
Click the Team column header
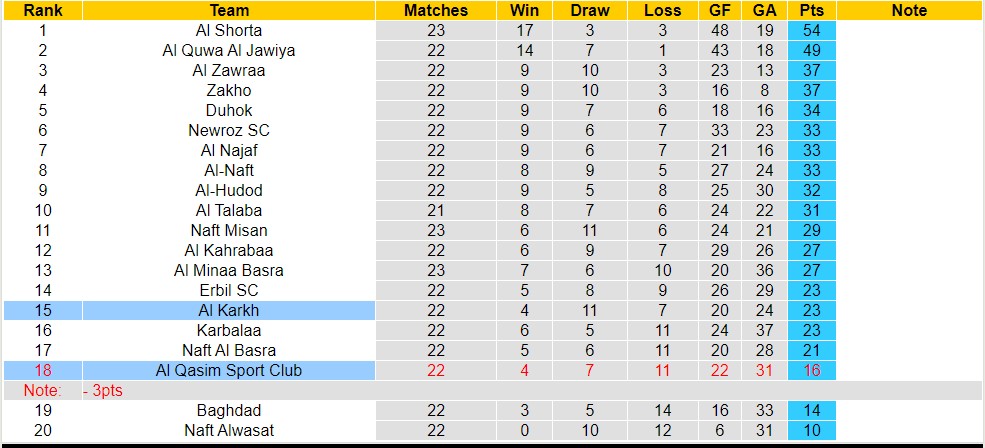click(x=229, y=10)
